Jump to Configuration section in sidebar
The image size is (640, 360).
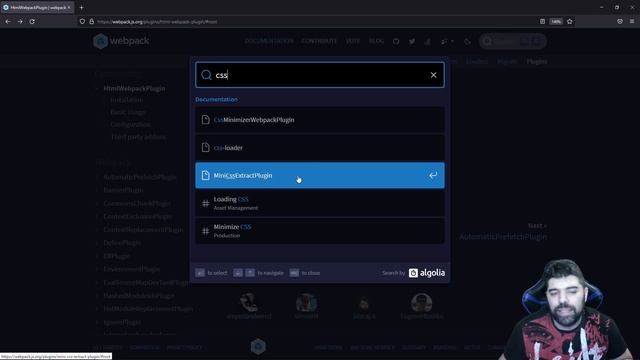click(x=130, y=124)
